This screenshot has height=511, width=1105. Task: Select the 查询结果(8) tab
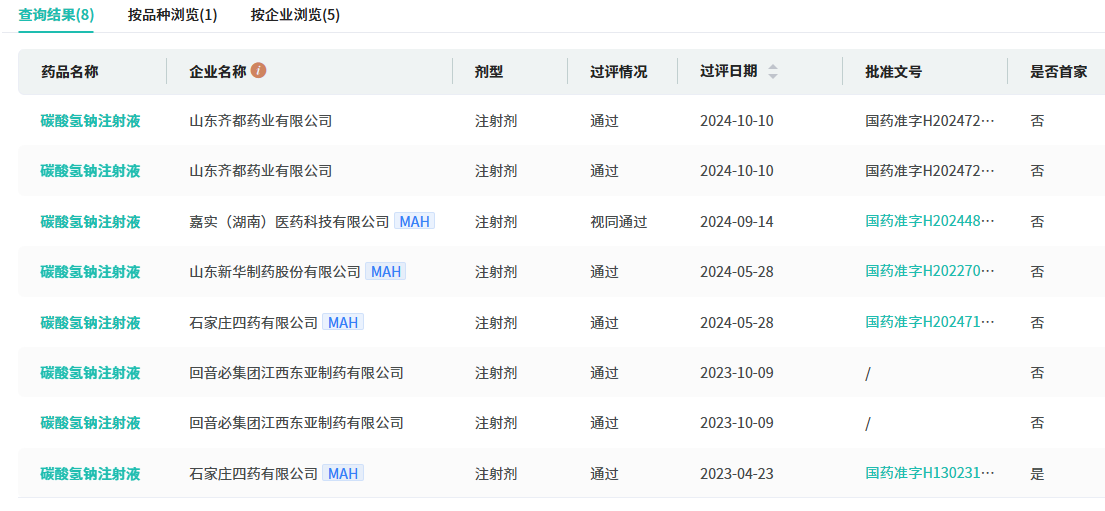tap(56, 15)
